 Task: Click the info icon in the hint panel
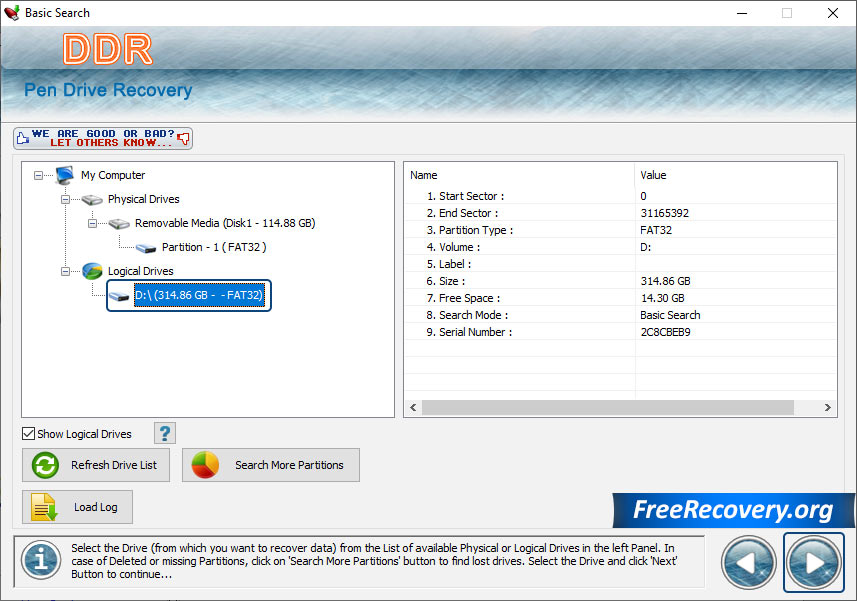click(x=41, y=560)
